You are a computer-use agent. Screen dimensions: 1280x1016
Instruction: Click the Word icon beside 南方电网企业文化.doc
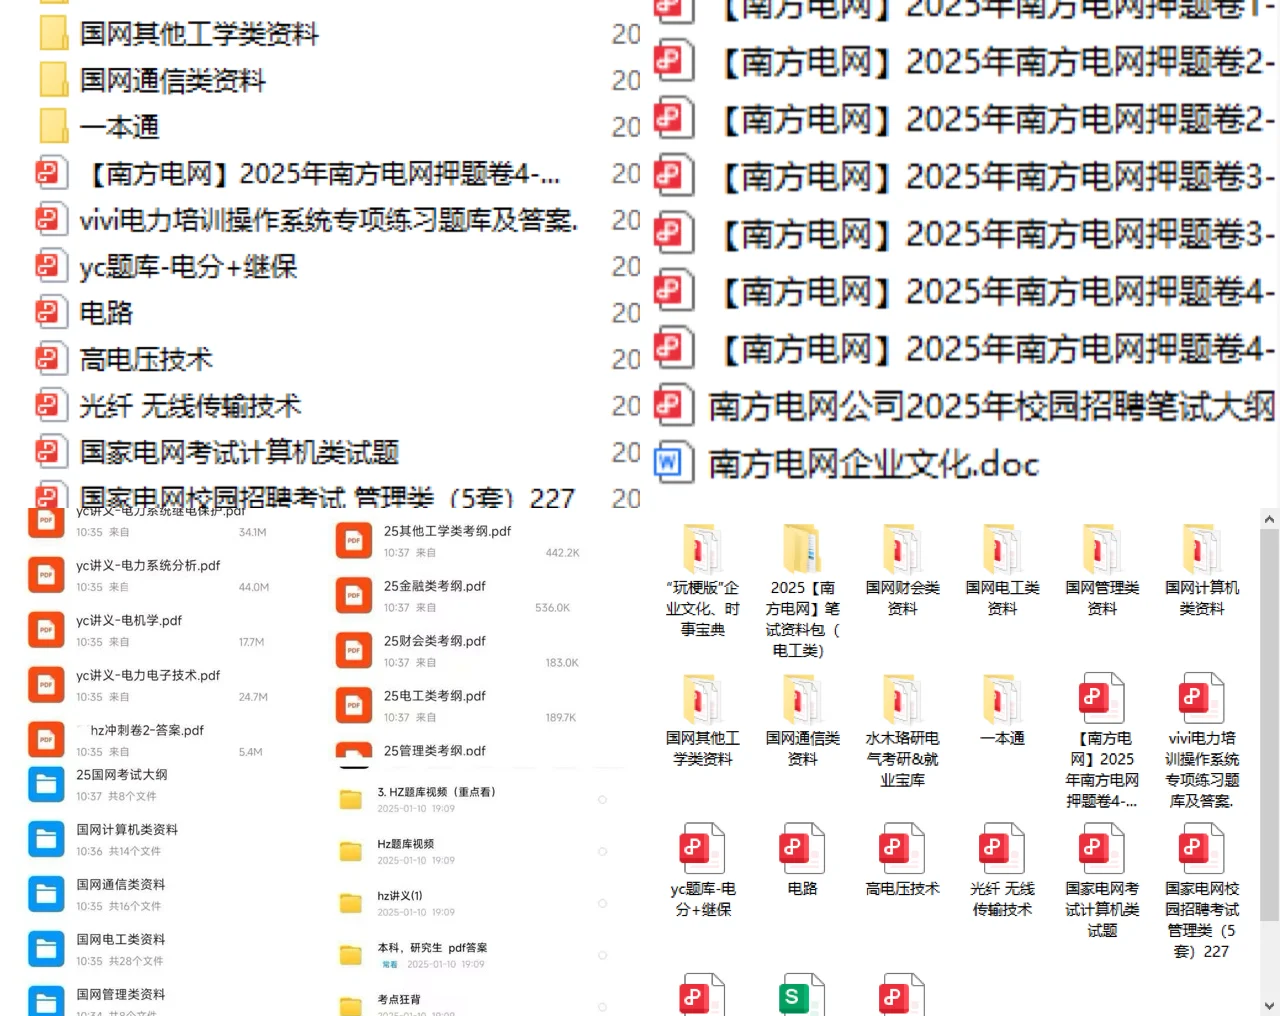click(x=673, y=462)
